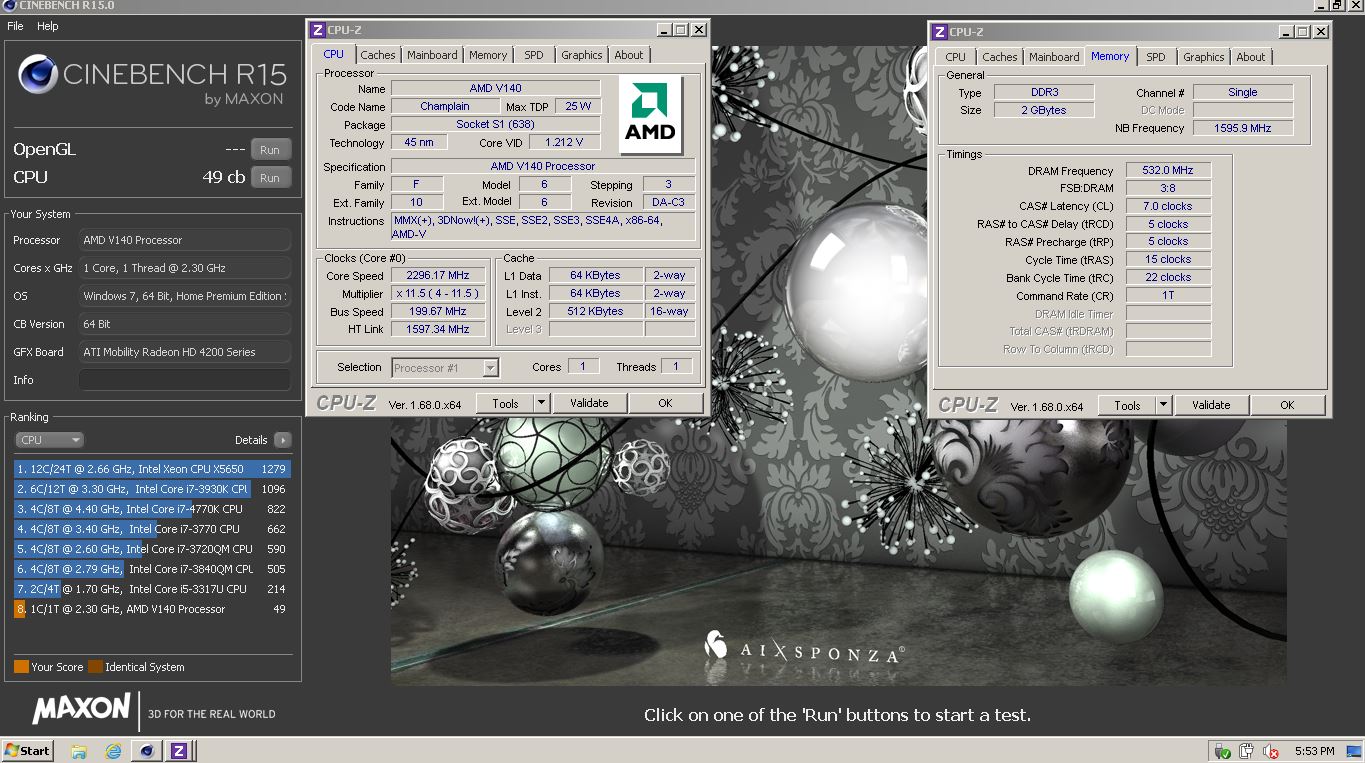Switch to SPD tab in left CPU-Z
The height and width of the screenshot is (763, 1365).
[x=534, y=55]
